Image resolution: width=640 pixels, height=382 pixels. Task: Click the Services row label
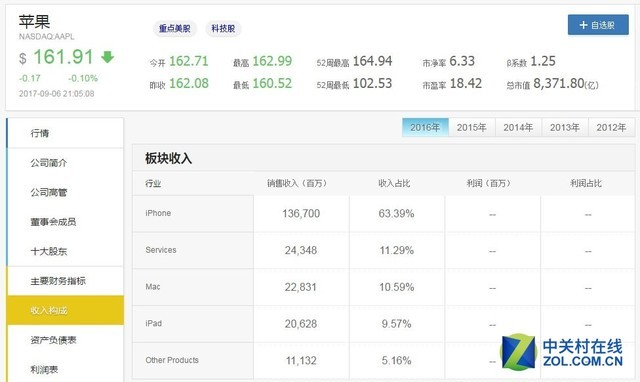[161, 250]
